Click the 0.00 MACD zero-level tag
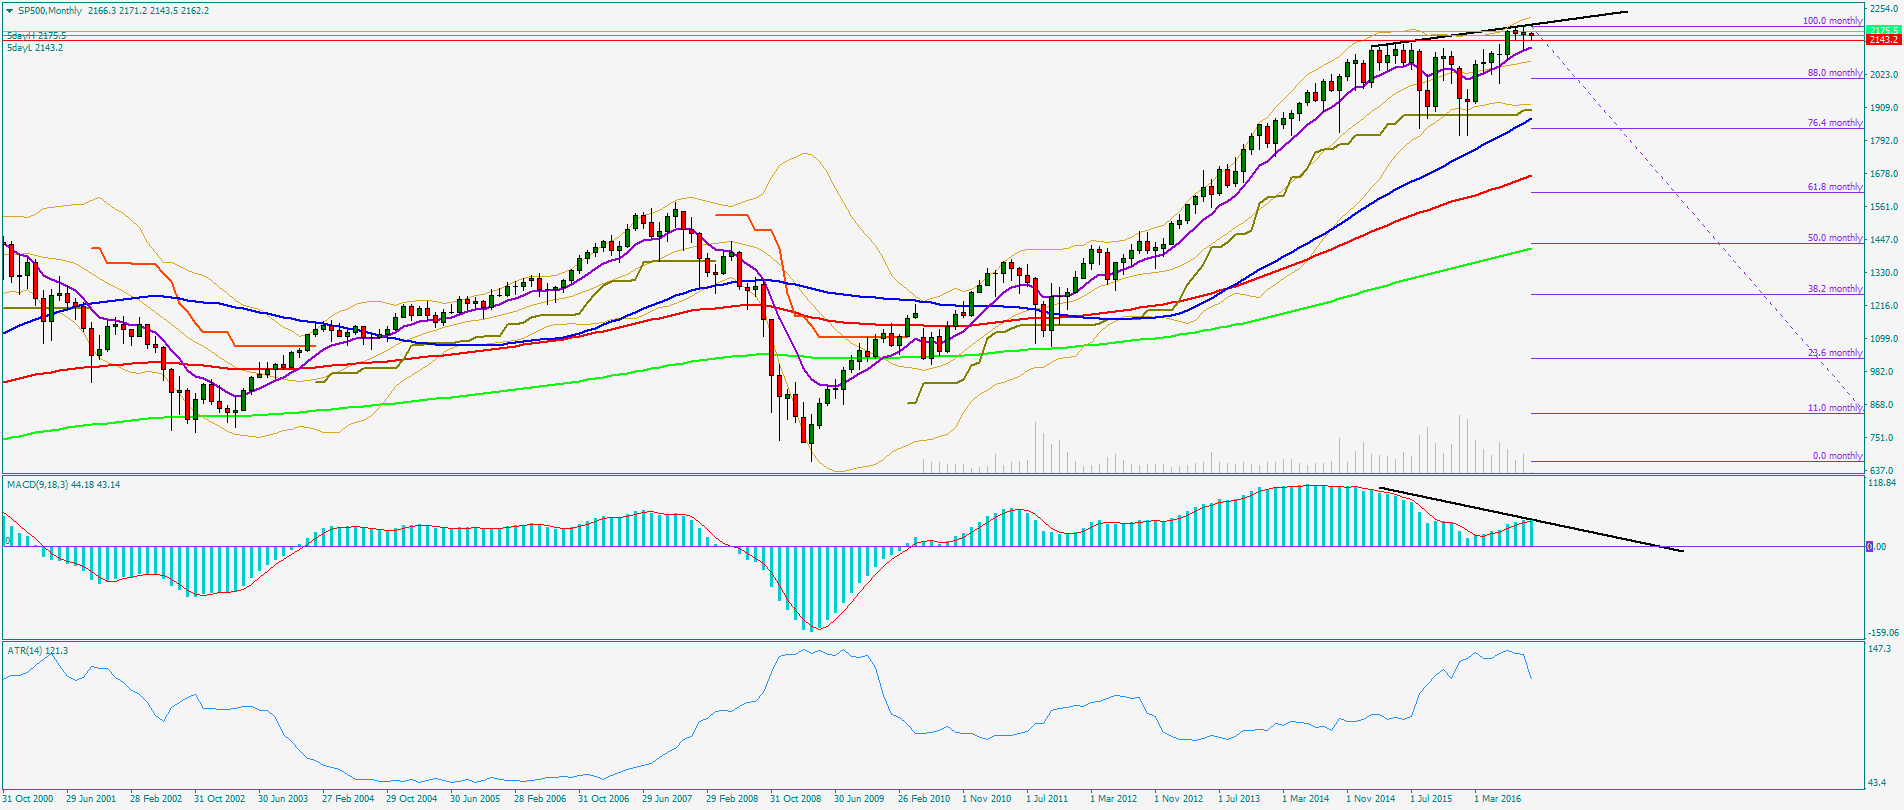The height and width of the screenshot is (810, 1904). [x=1877, y=547]
